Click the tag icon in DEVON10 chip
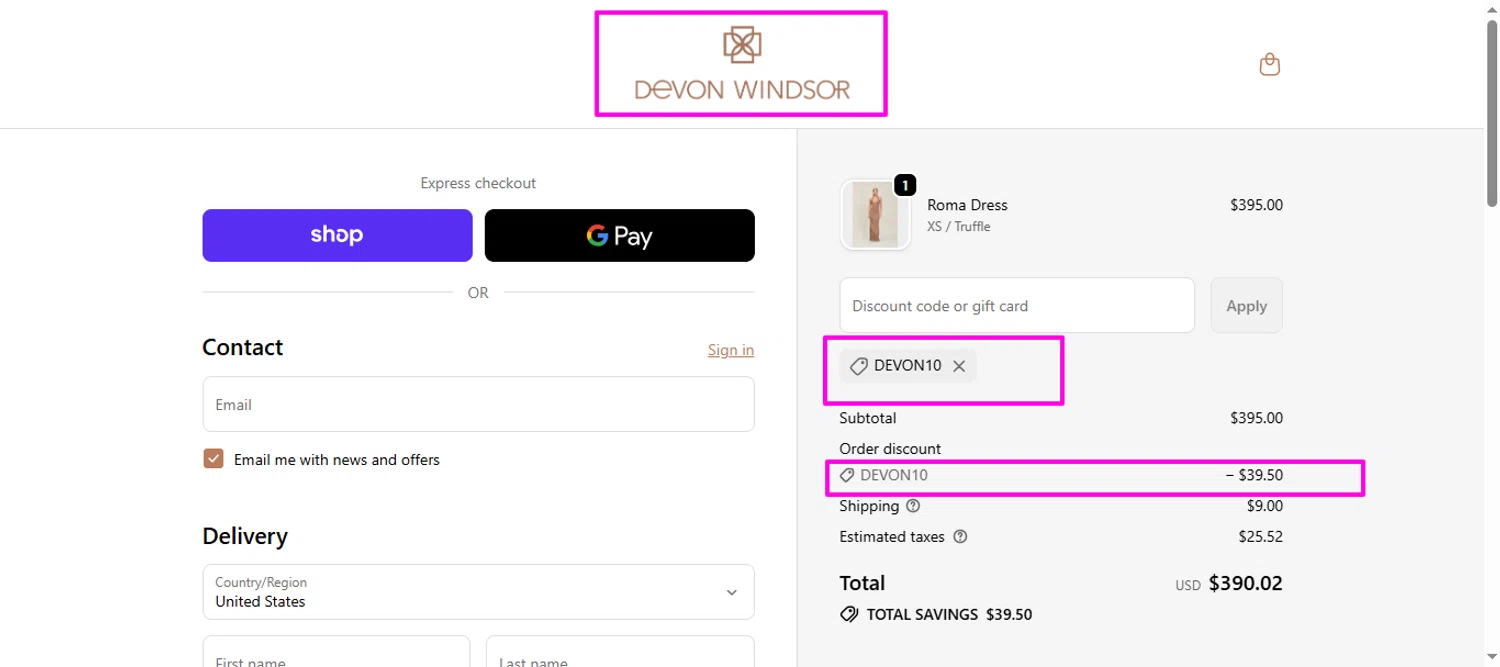1500x667 pixels. click(x=858, y=366)
